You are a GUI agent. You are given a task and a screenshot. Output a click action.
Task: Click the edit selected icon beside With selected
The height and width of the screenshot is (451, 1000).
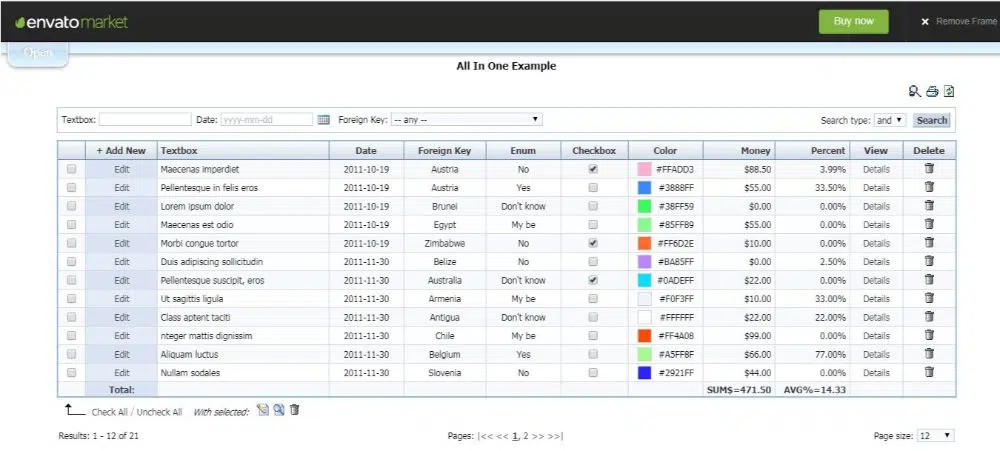point(262,410)
